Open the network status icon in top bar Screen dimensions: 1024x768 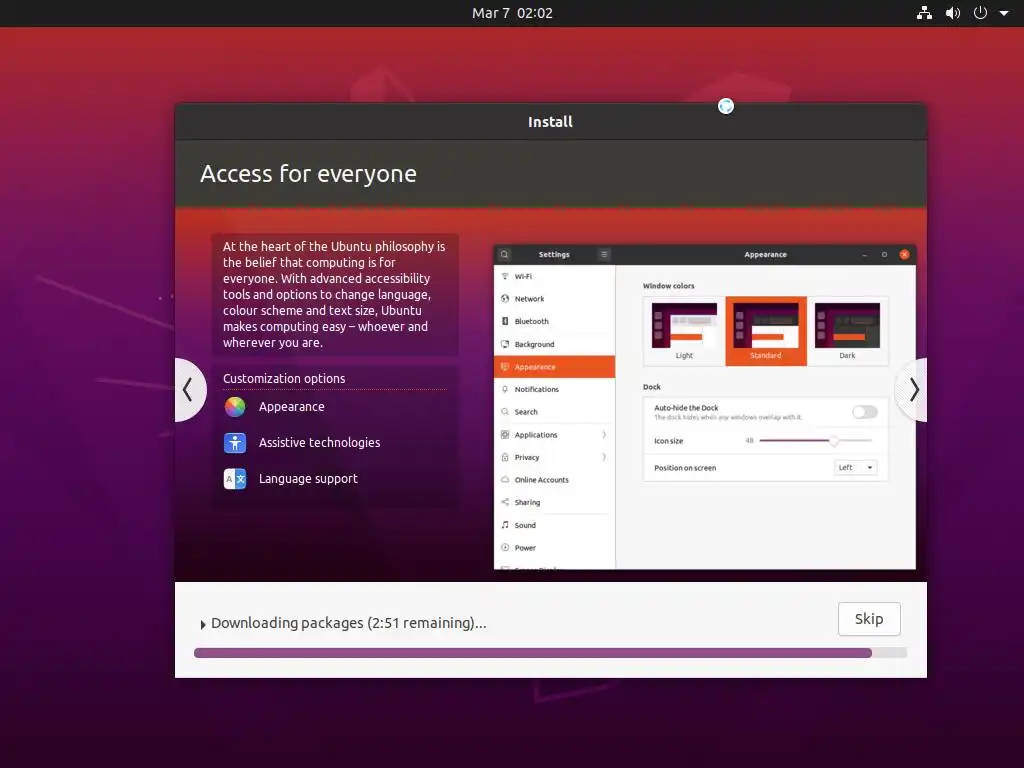924,13
